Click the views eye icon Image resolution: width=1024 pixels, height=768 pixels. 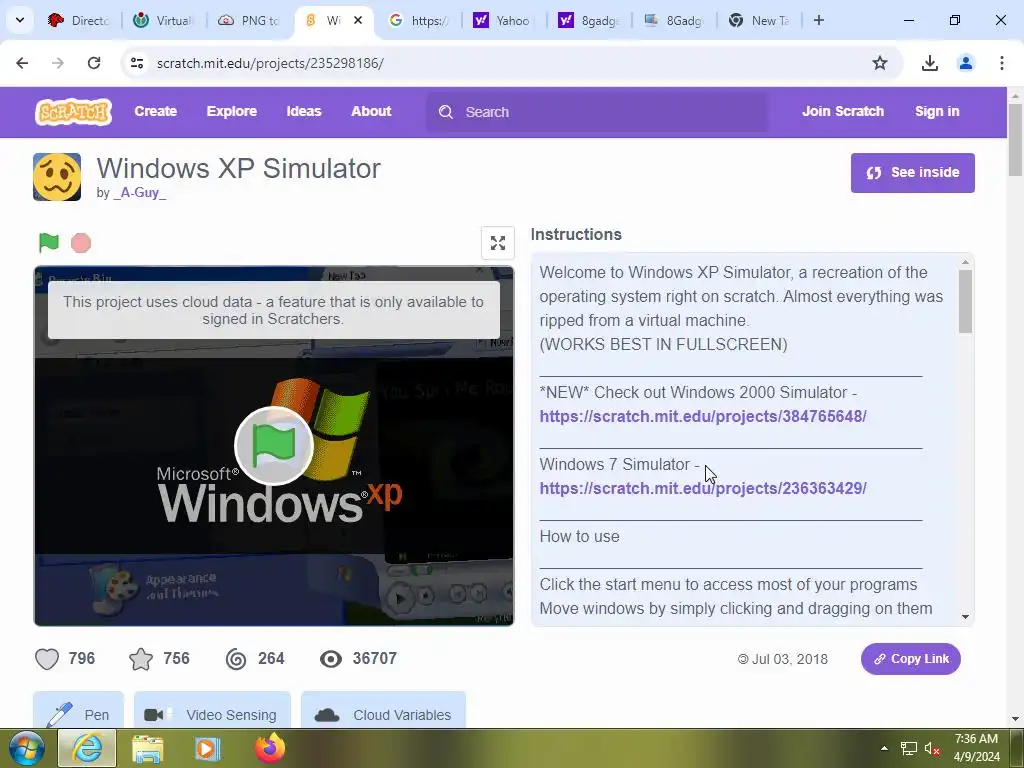[x=330, y=659]
